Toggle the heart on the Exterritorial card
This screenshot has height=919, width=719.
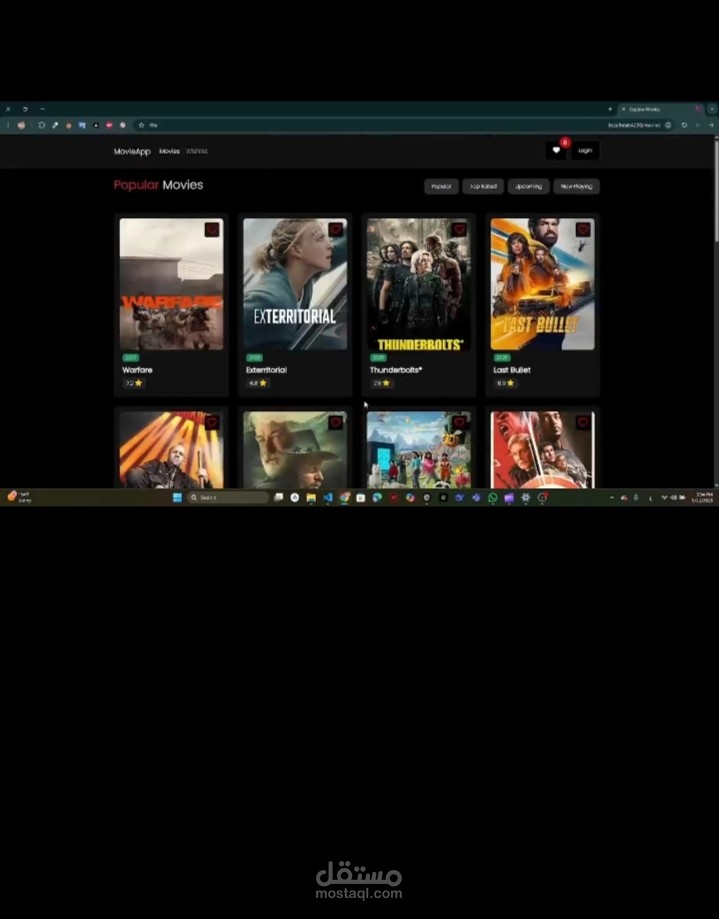(x=336, y=230)
